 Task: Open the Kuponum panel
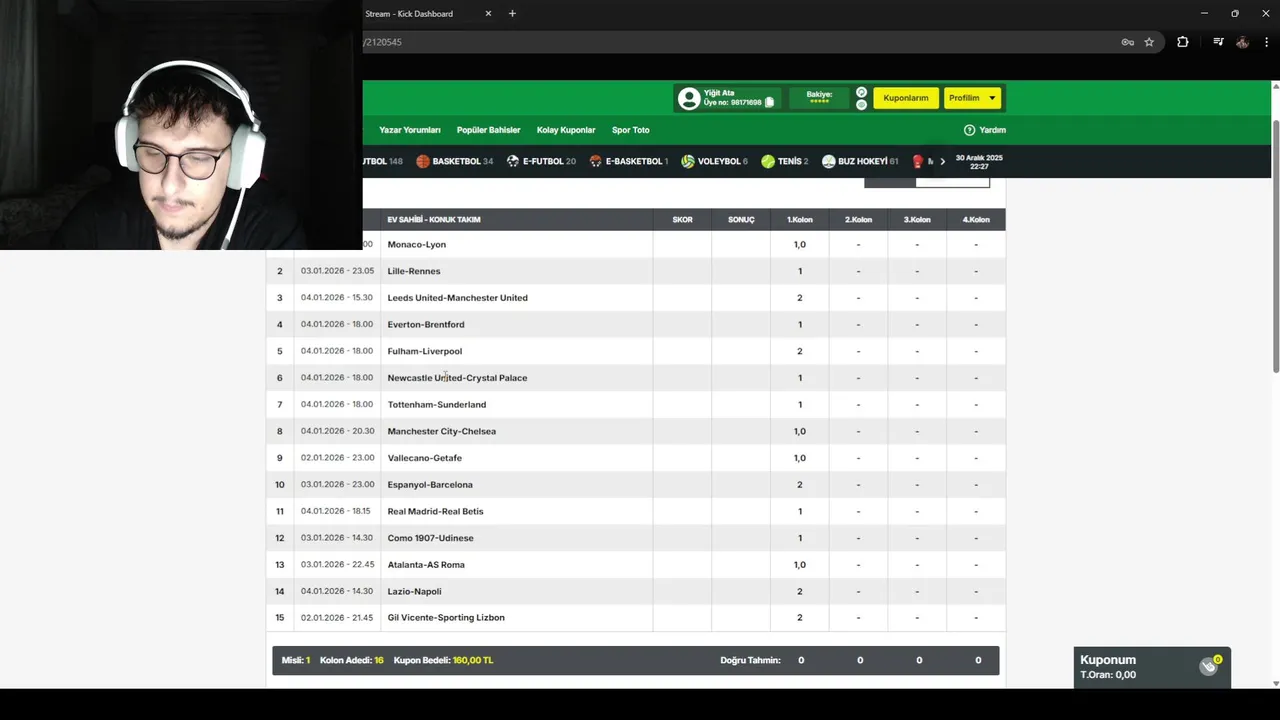click(x=1152, y=667)
